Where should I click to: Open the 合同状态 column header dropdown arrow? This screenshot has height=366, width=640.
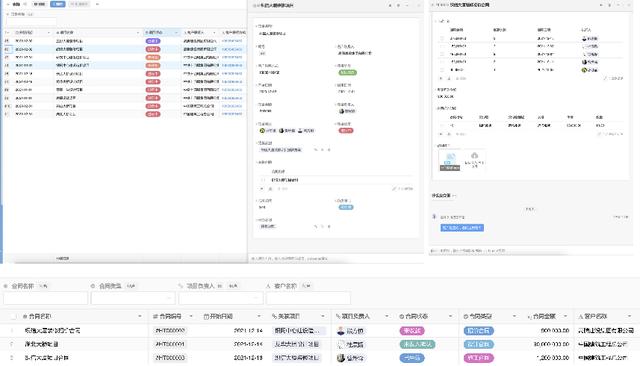click(x=451, y=316)
